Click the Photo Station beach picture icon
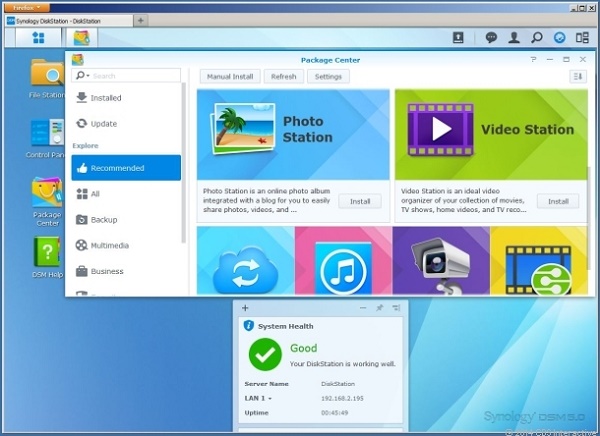600x436 pixels. [x=243, y=129]
